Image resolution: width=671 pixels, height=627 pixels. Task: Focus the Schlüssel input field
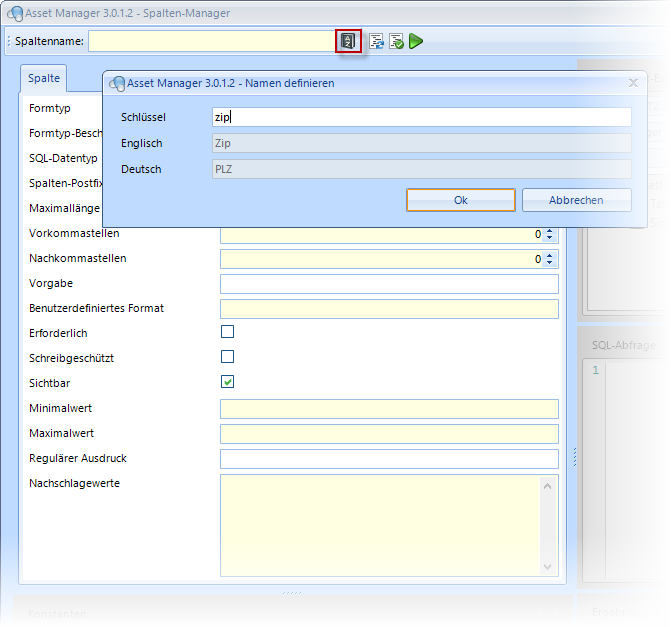422,117
